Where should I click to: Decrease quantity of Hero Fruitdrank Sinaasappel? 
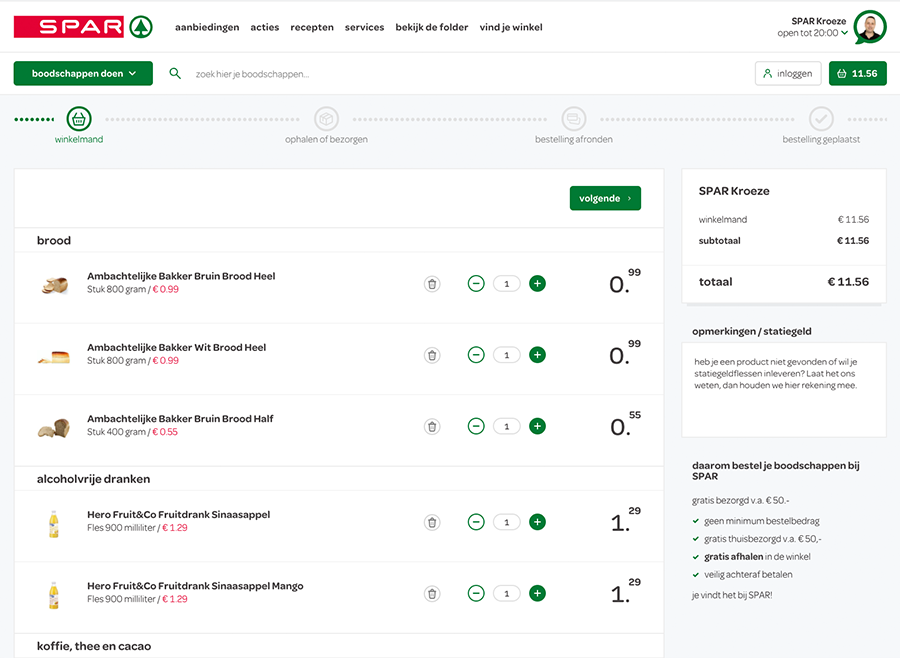click(476, 522)
